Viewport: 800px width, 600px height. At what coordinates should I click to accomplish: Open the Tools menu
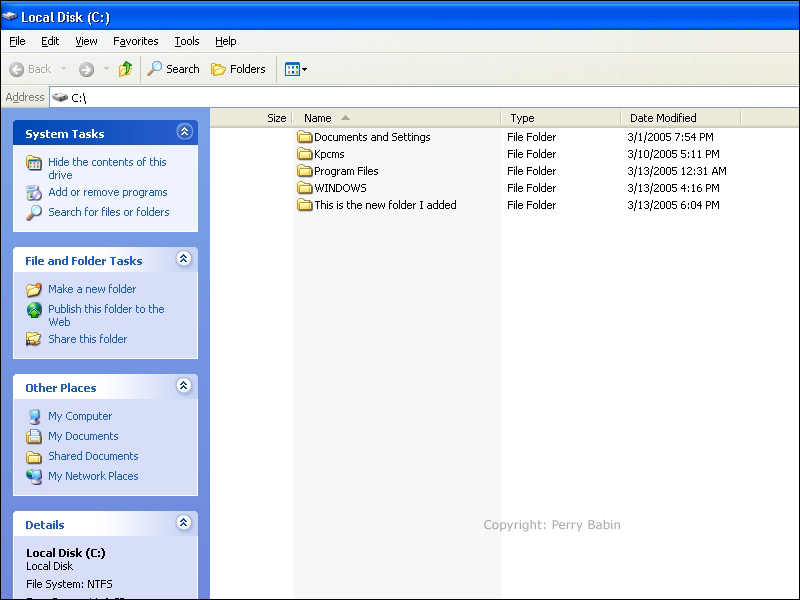pos(187,41)
